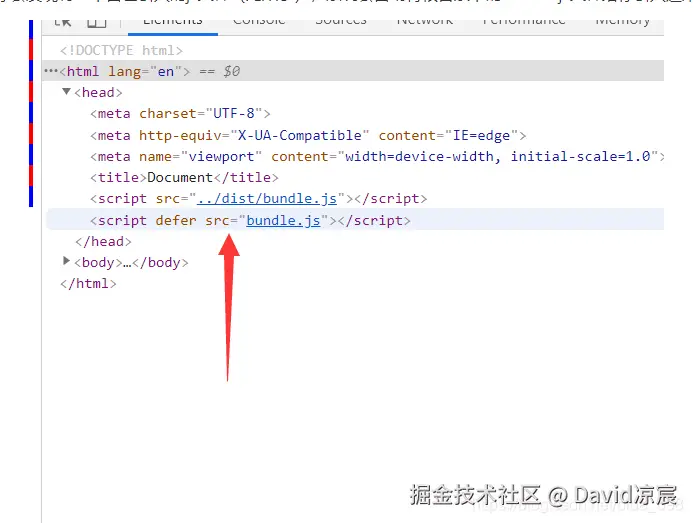693x523 pixels.
Task: Select the <!DOCTYPE html> line
Action: (122, 50)
